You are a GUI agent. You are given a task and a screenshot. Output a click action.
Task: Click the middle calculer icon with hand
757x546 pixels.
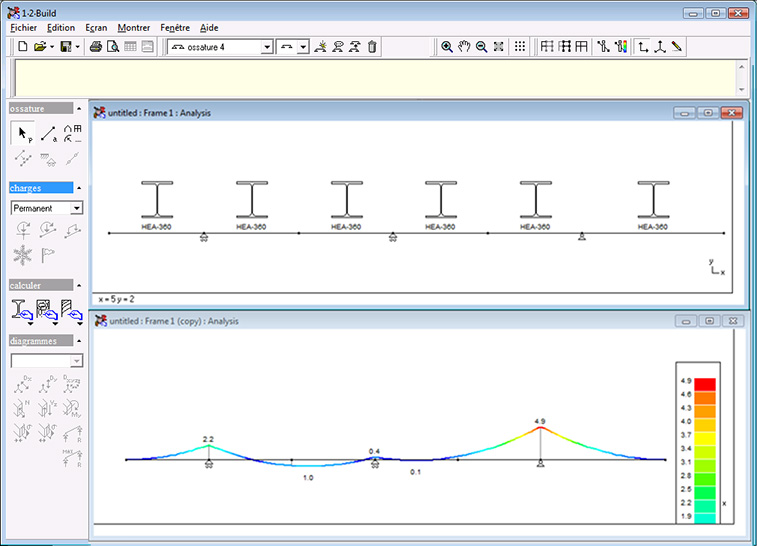47,310
